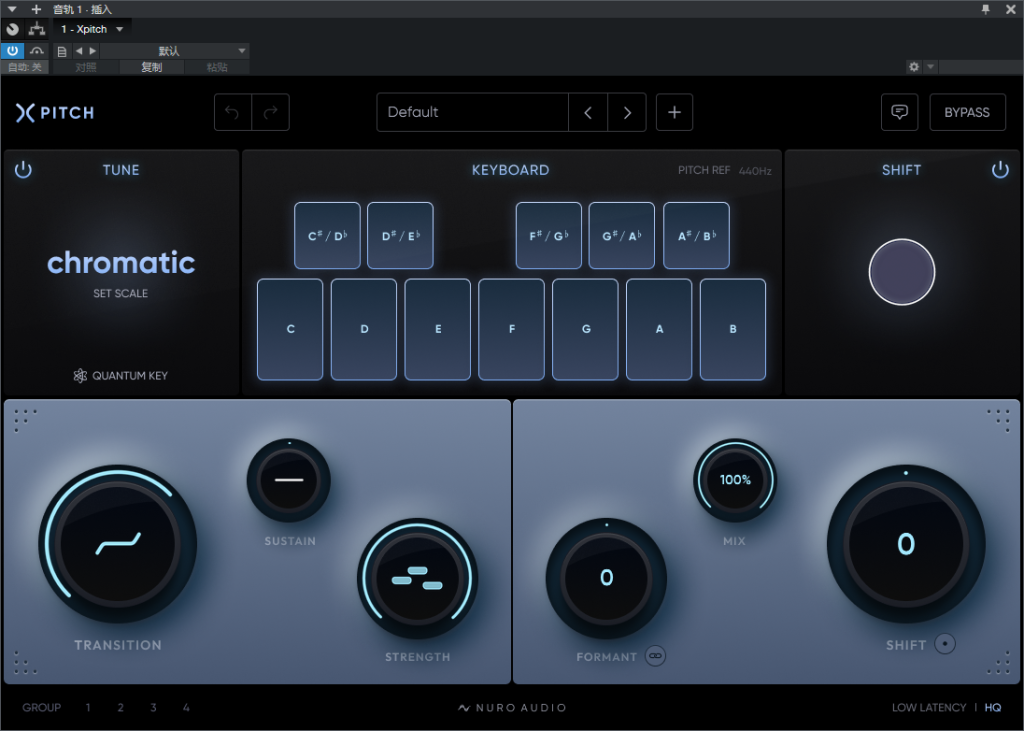Toggle the D note key
Image resolution: width=1024 pixels, height=731 pixels.
[x=364, y=329]
